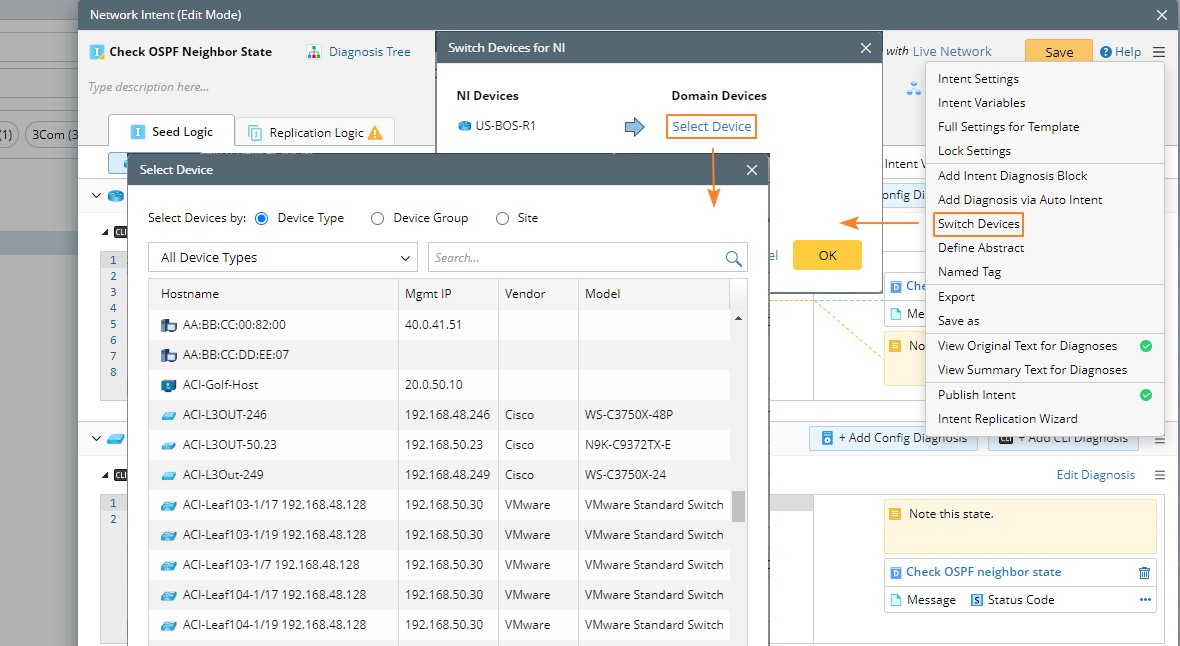This screenshot has height=646, width=1180.
Task: Click the US-BOS-R1 router icon
Action: pyautogui.click(x=464, y=127)
